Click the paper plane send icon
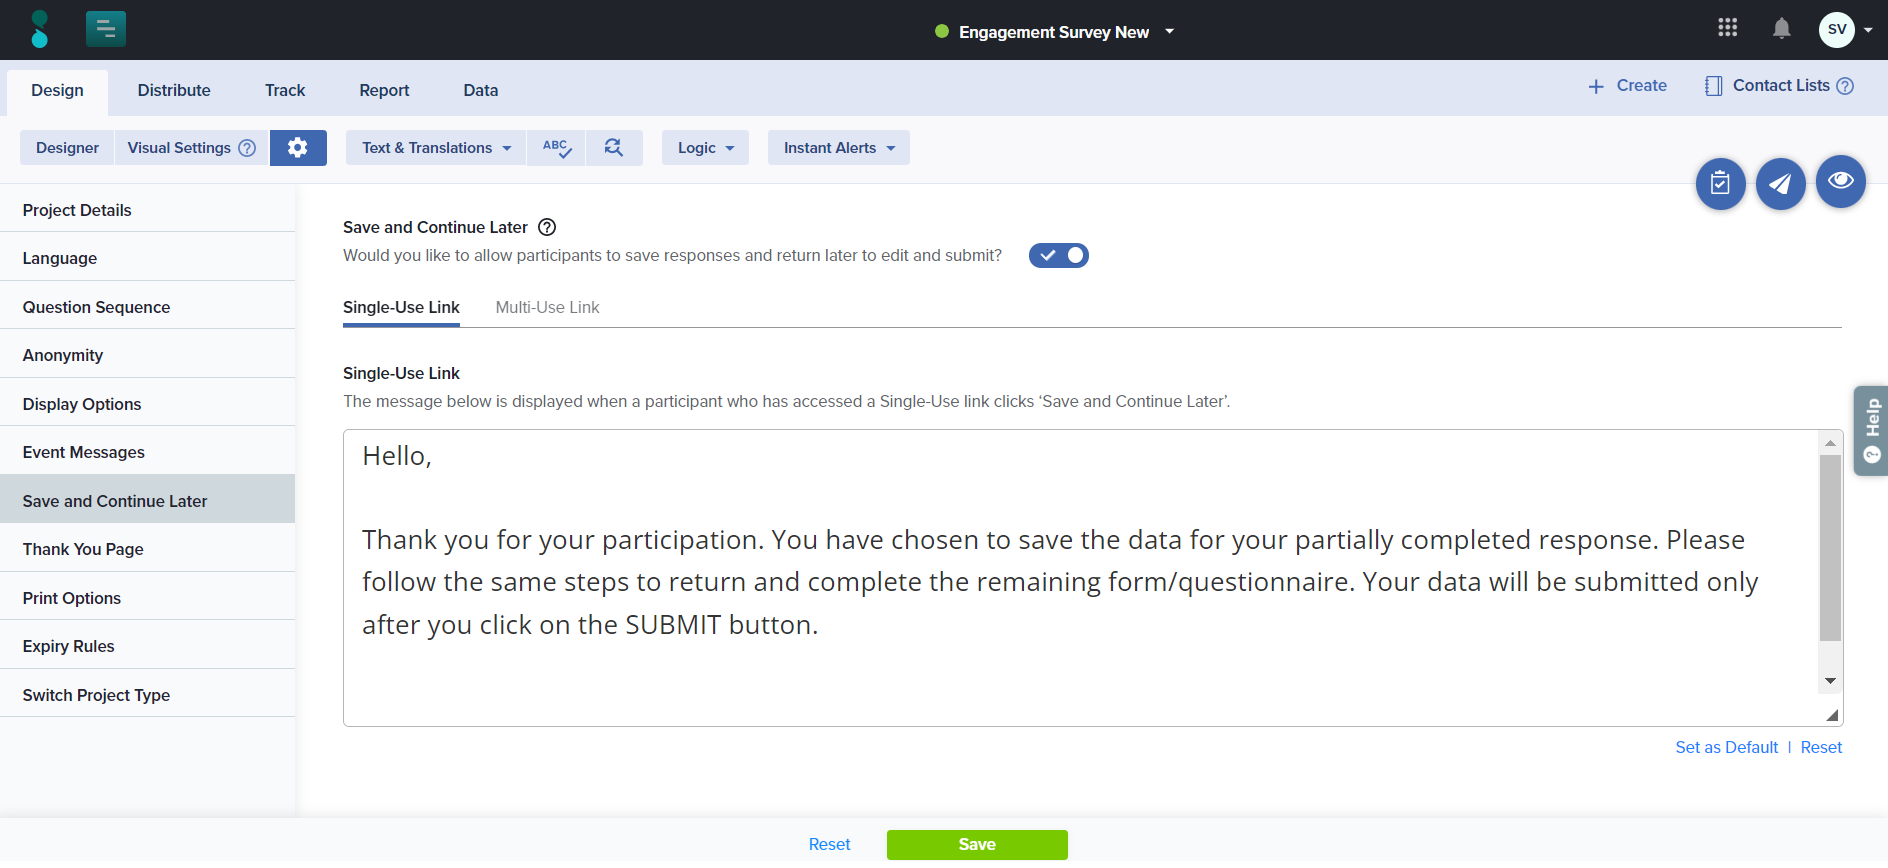1888x868 pixels. [x=1780, y=184]
